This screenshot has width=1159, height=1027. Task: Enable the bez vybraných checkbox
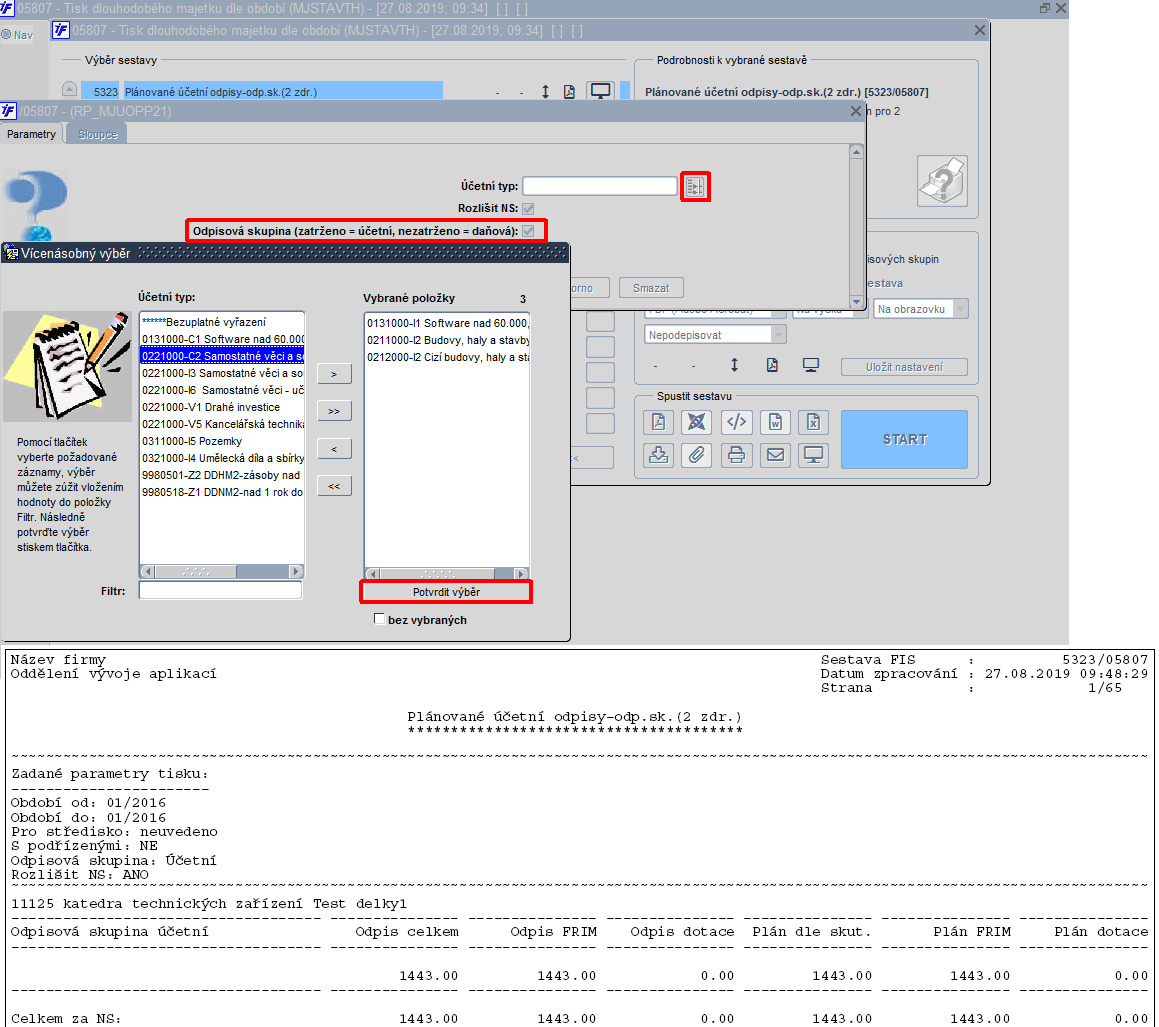(379, 619)
